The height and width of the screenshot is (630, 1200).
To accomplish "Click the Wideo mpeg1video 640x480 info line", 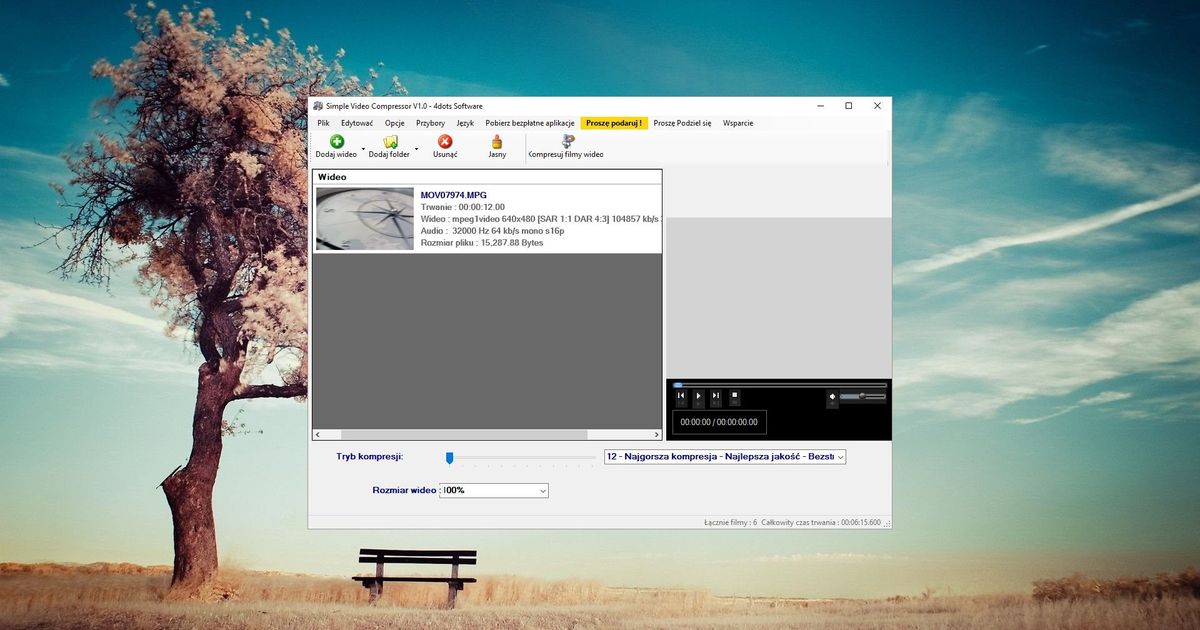I will (x=540, y=219).
